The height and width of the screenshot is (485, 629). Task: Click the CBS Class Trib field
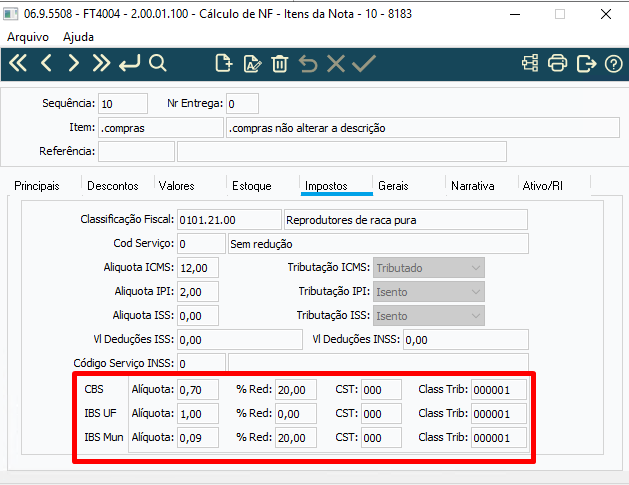coord(499,390)
